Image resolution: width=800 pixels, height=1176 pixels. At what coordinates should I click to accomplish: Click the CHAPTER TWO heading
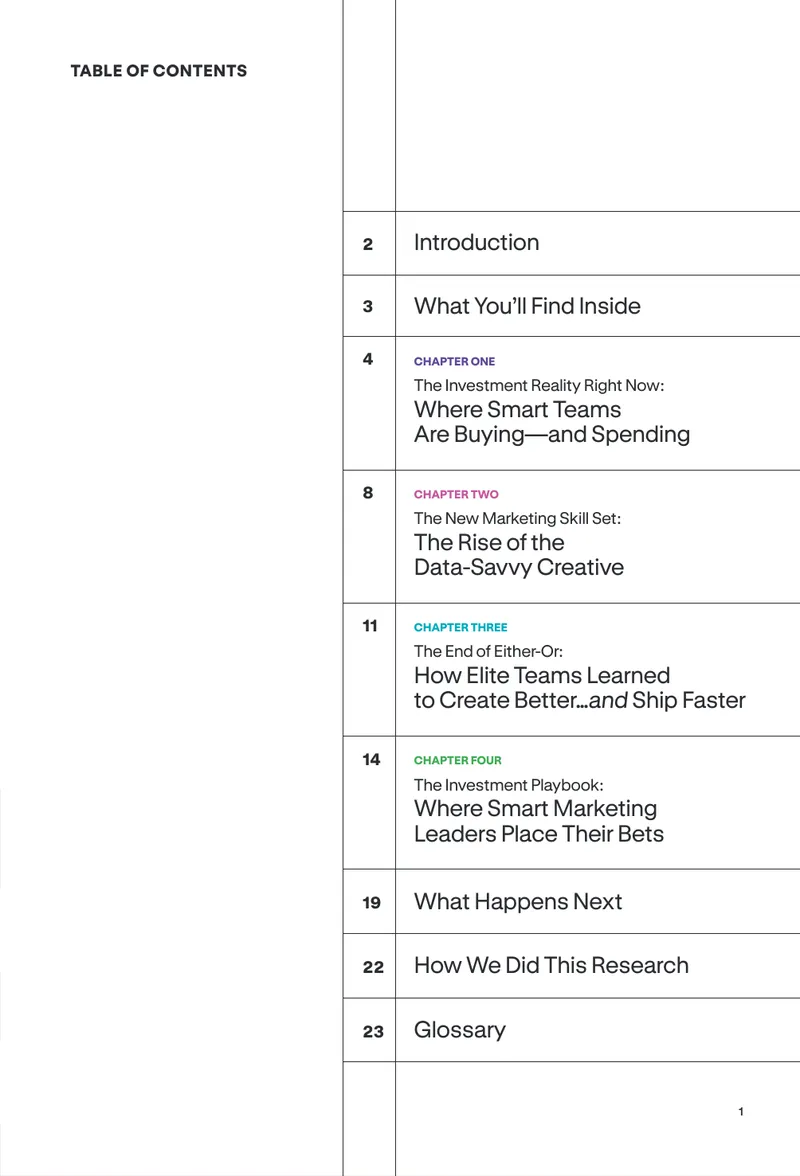pos(456,494)
